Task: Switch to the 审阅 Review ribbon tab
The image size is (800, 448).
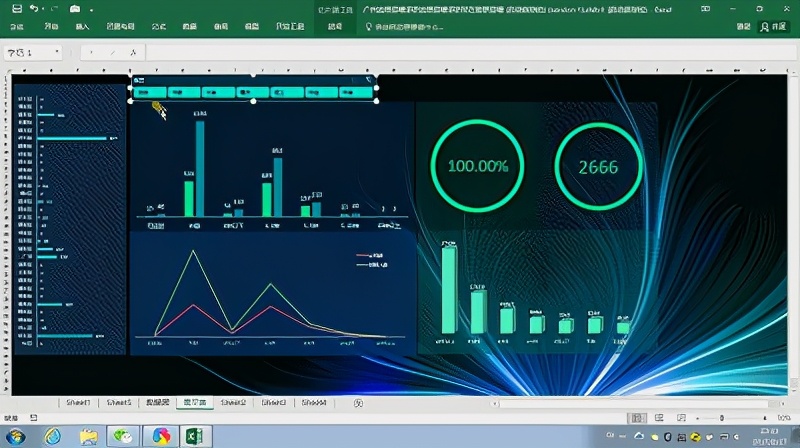Action: 221,27
